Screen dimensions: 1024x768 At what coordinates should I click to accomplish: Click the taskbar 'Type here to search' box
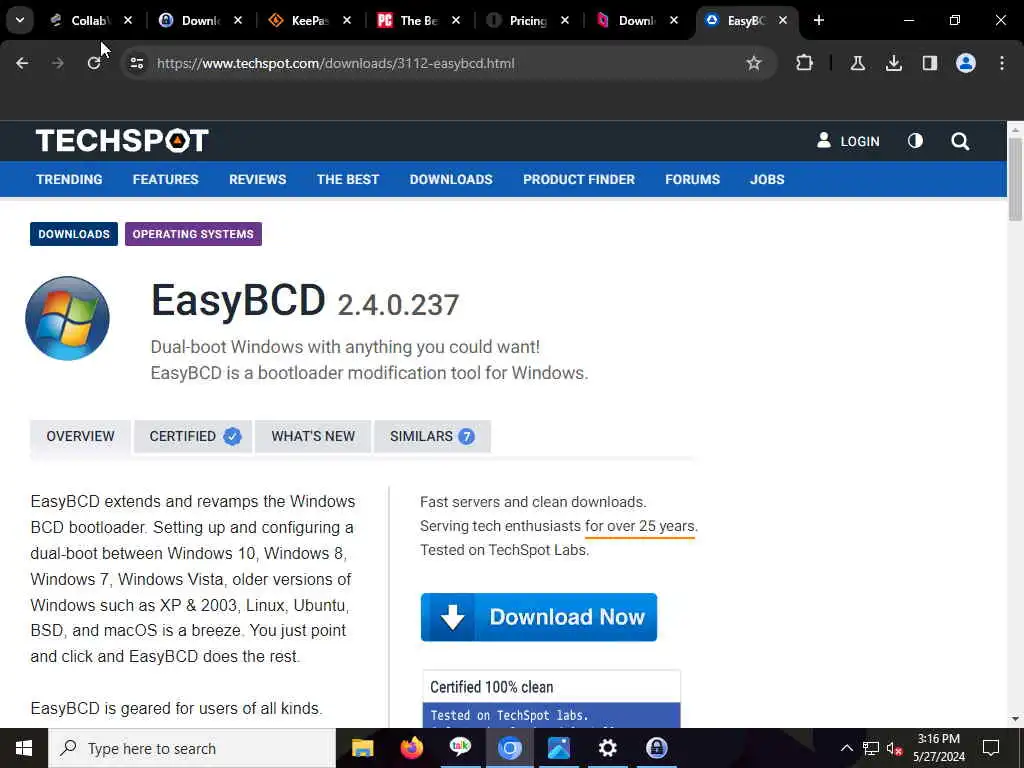[192, 748]
